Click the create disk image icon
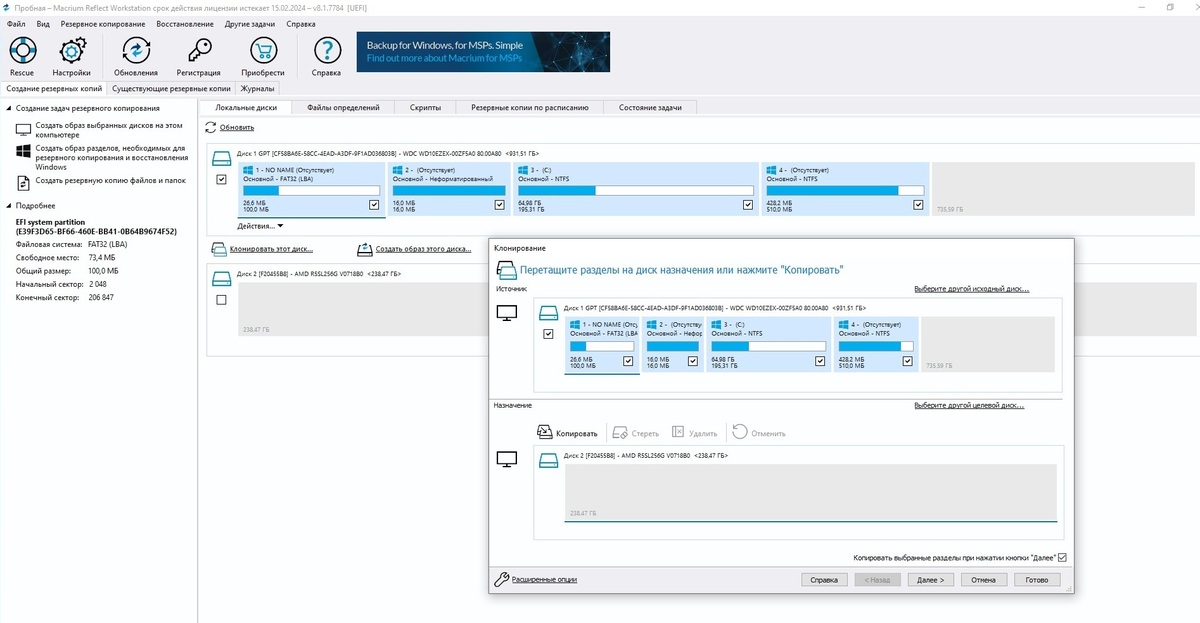Viewport: 1200px width, 623px height. coord(365,248)
